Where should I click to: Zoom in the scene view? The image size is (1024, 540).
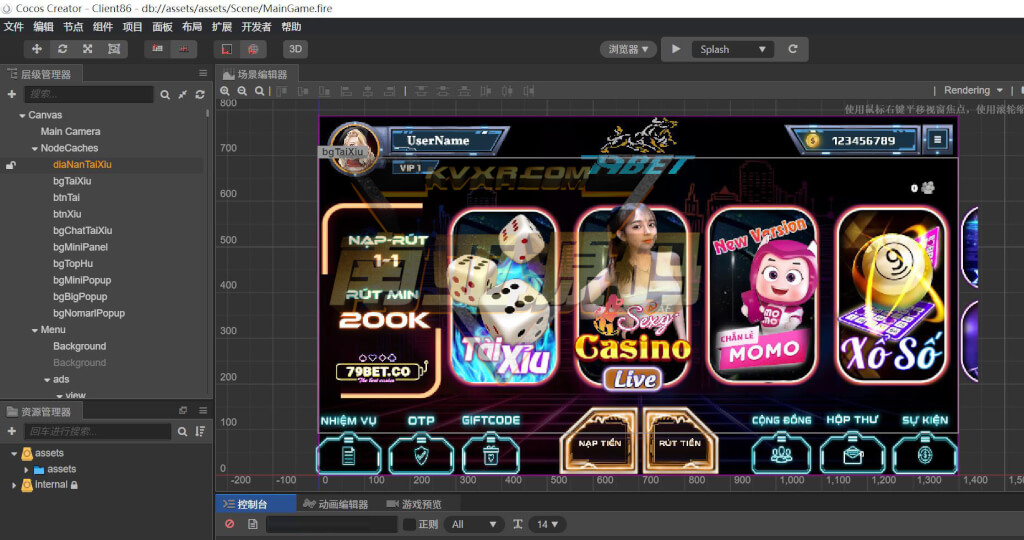[x=225, y=91]
